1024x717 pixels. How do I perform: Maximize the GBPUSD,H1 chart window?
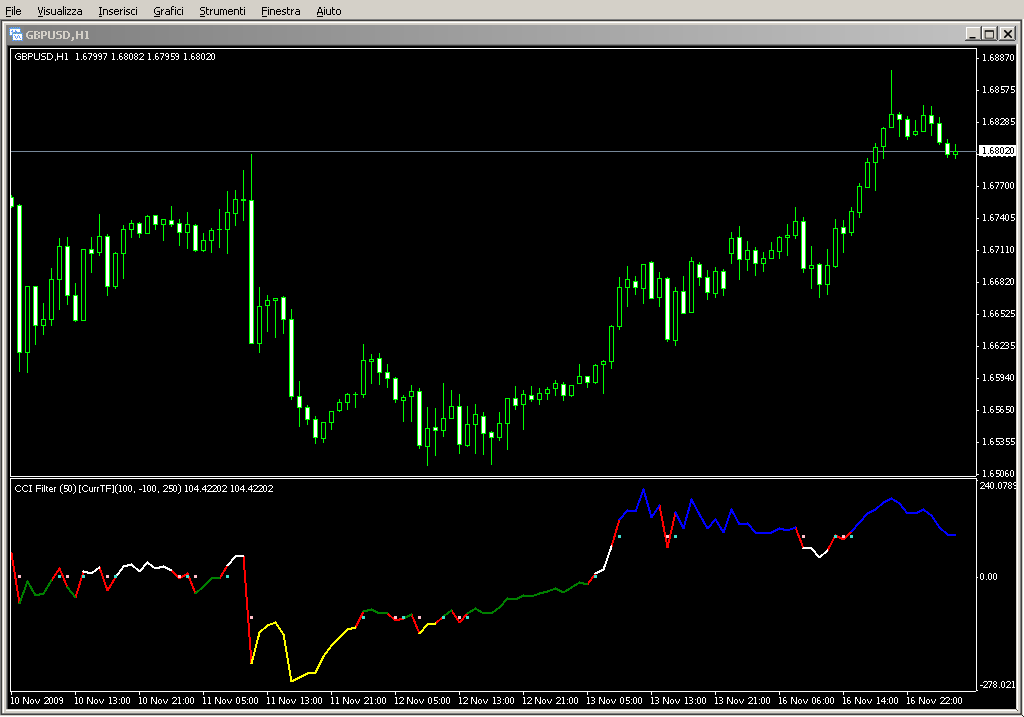989,34
